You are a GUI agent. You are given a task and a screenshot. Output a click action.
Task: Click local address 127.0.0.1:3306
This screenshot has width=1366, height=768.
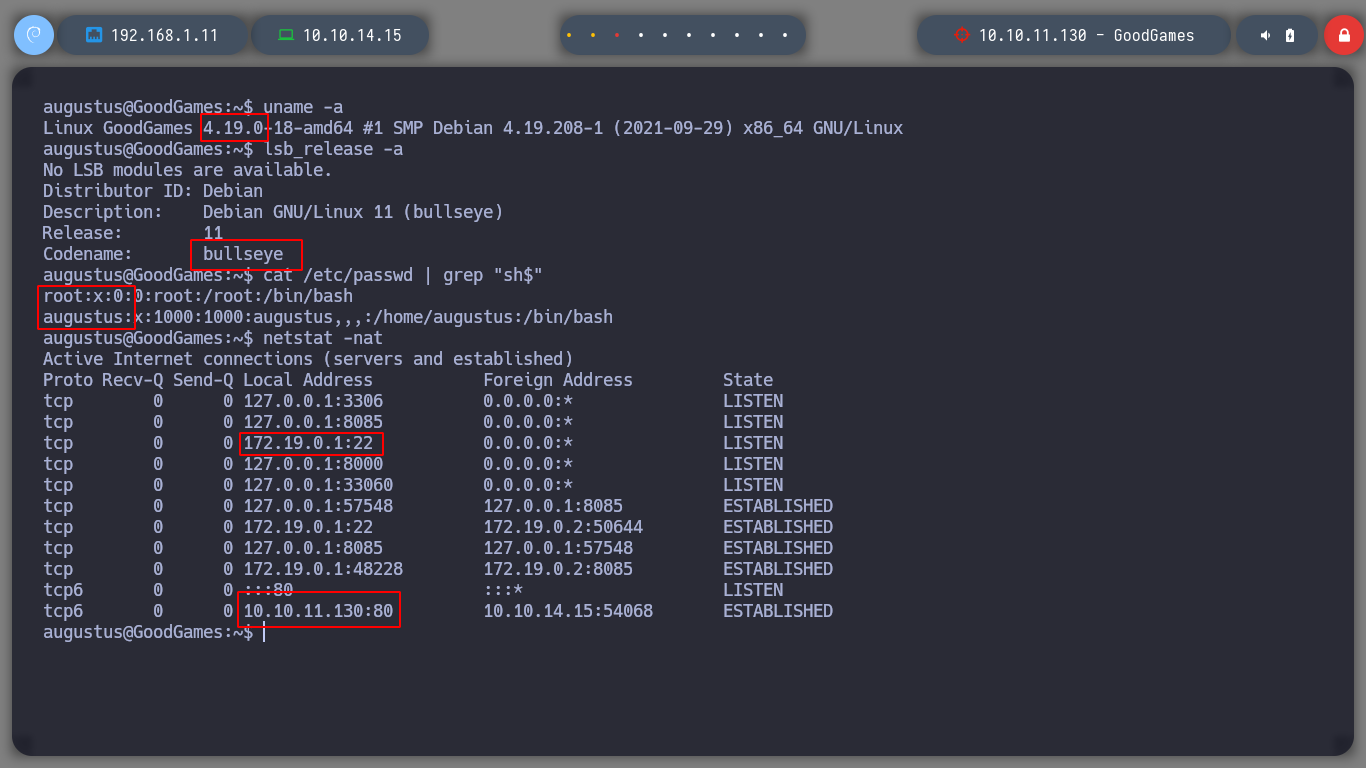pyautogui.click(x=313, y=401)
